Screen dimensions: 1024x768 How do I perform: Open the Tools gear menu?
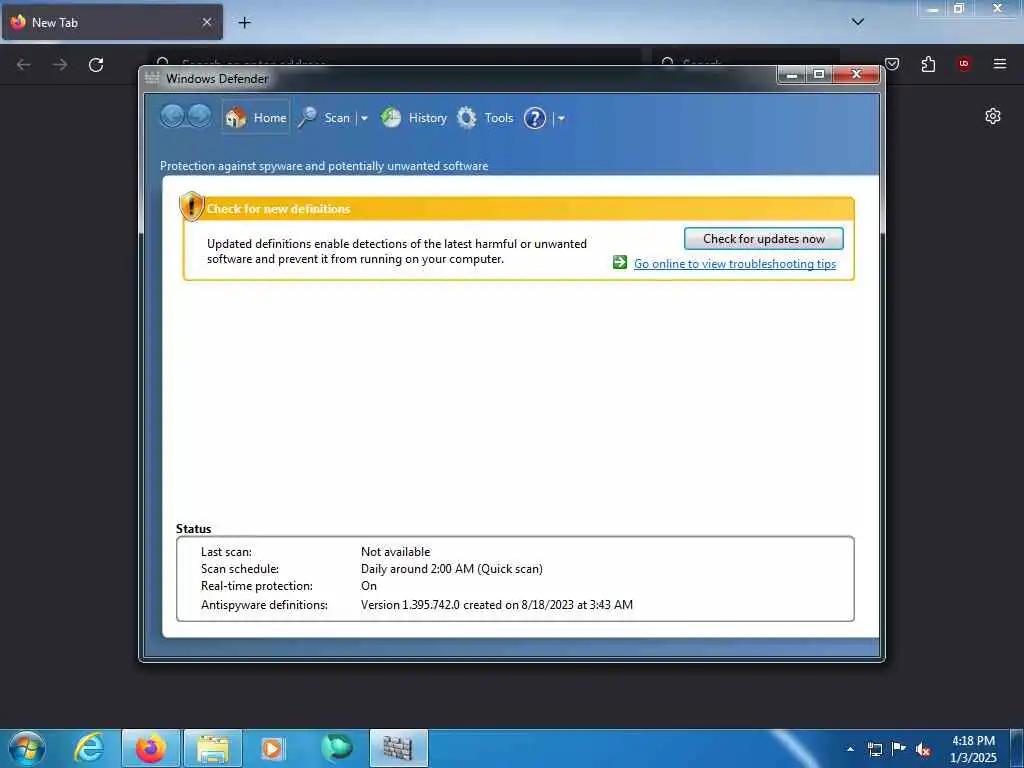pos(485,118)
